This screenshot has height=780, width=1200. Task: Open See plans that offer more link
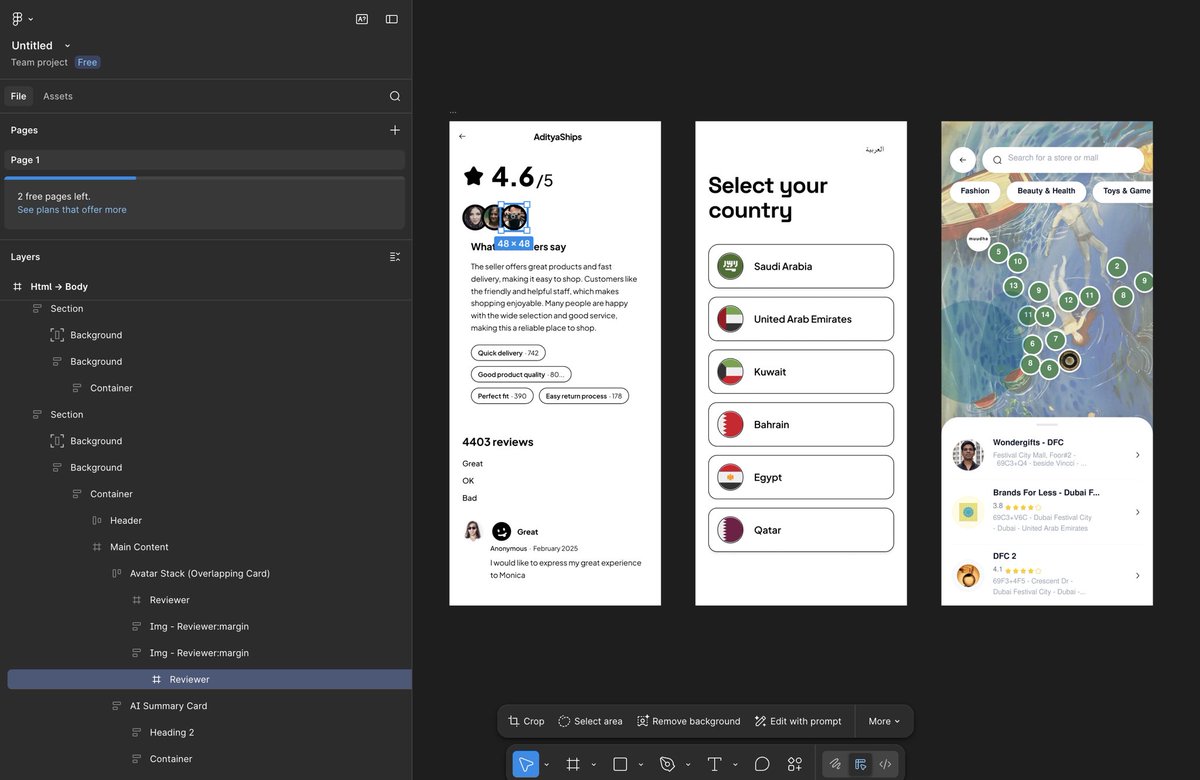click(x=72, y=210)
